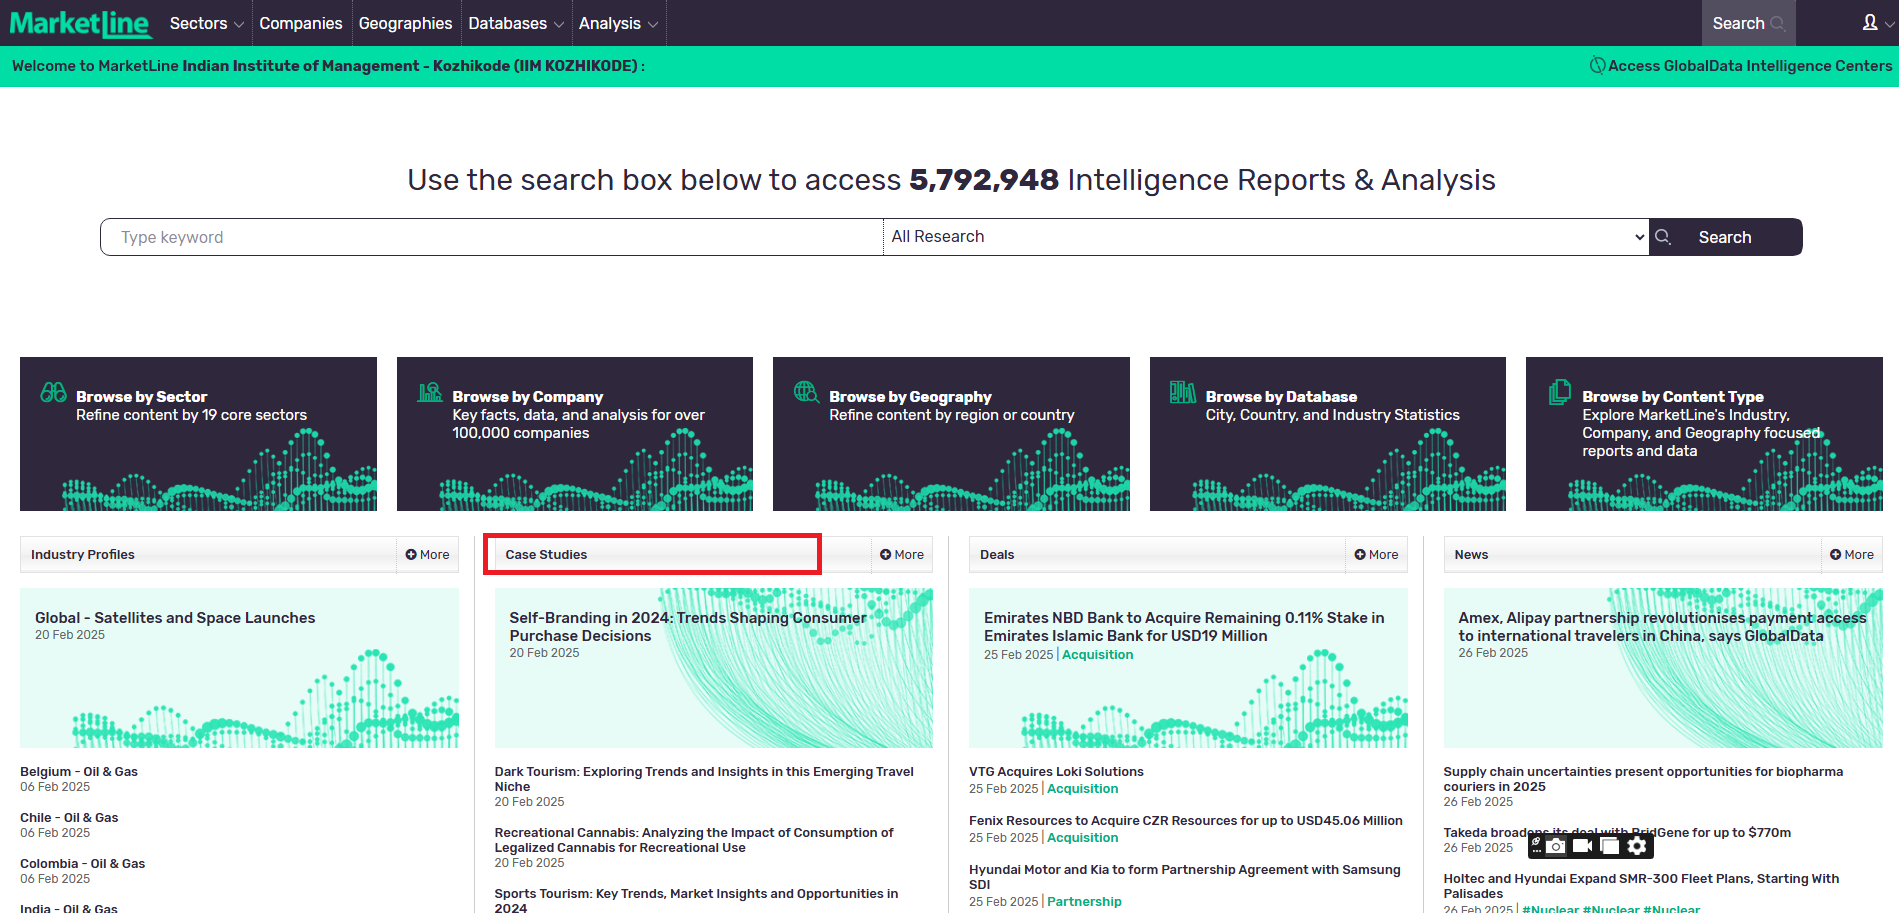The height and width of the screenshot is (913, 1899).
Task: Expand the Analysis menu in navigation bar
Action: pos(618,23)
